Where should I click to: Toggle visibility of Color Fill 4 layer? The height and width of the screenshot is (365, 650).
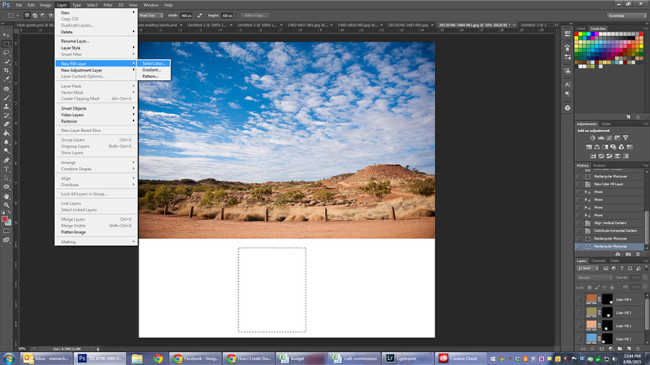580,299
